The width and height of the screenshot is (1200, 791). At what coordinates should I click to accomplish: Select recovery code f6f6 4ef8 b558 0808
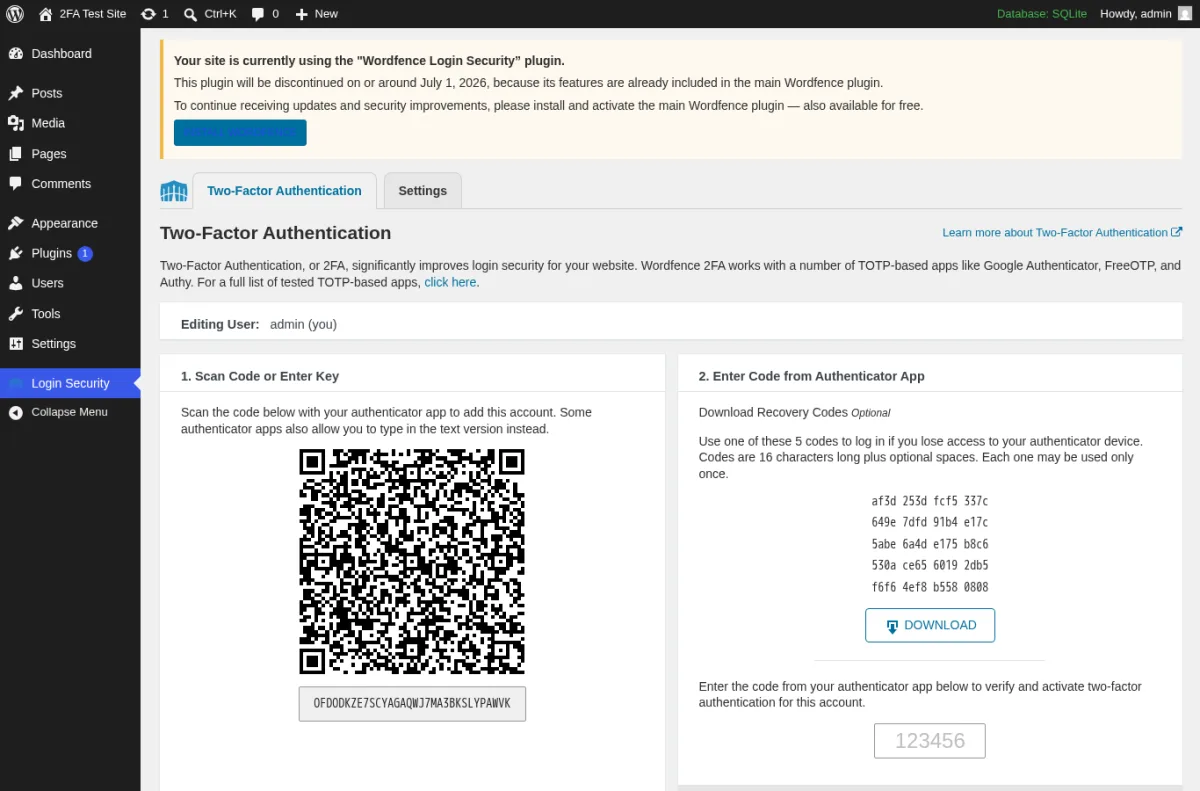[x=930, y=587]
